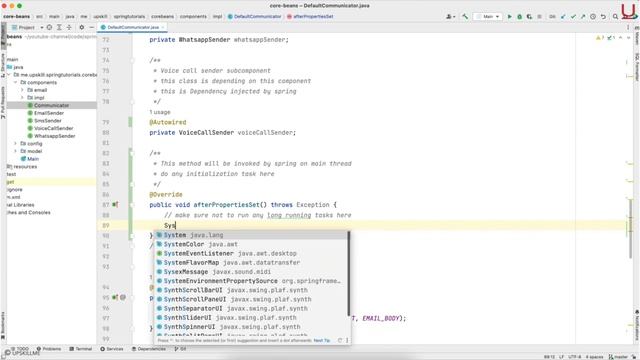This screenshot has width=640, height=360.
Task: Open the Problems tool window
Action: click(x=49, y=349)
